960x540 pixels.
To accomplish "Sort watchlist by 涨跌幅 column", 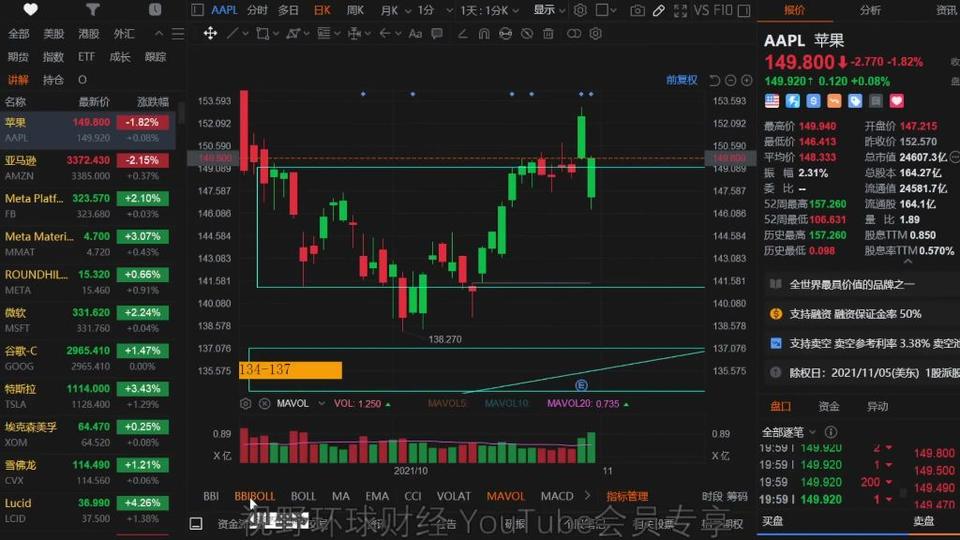I will click(x=152, y=102).
